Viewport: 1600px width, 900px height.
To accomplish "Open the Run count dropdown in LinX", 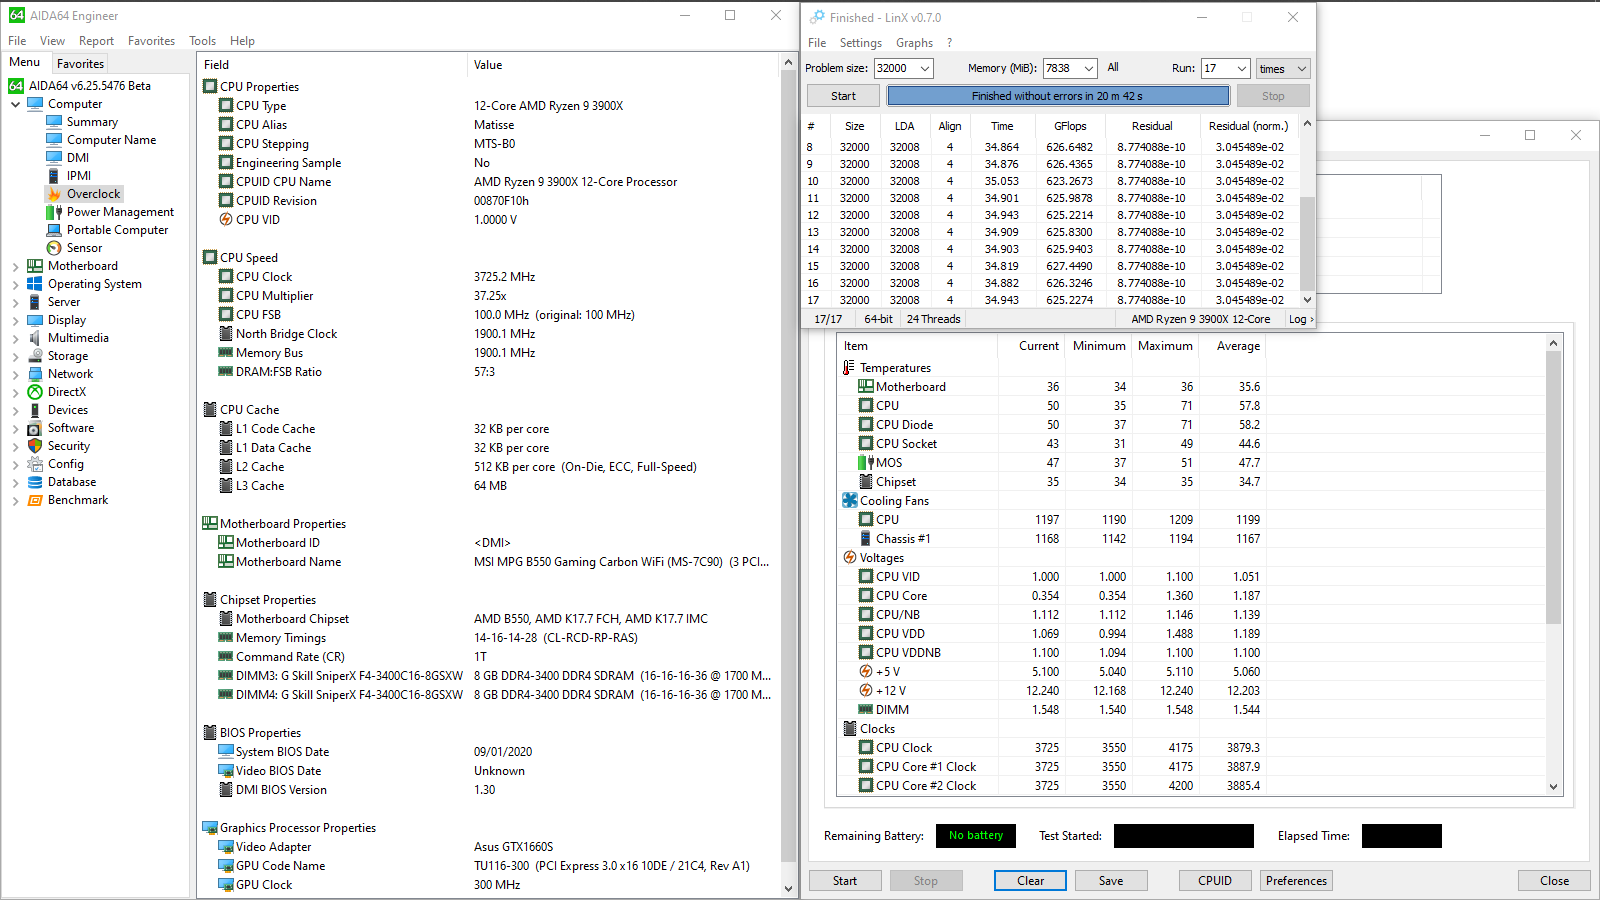I will (1242, 69).
